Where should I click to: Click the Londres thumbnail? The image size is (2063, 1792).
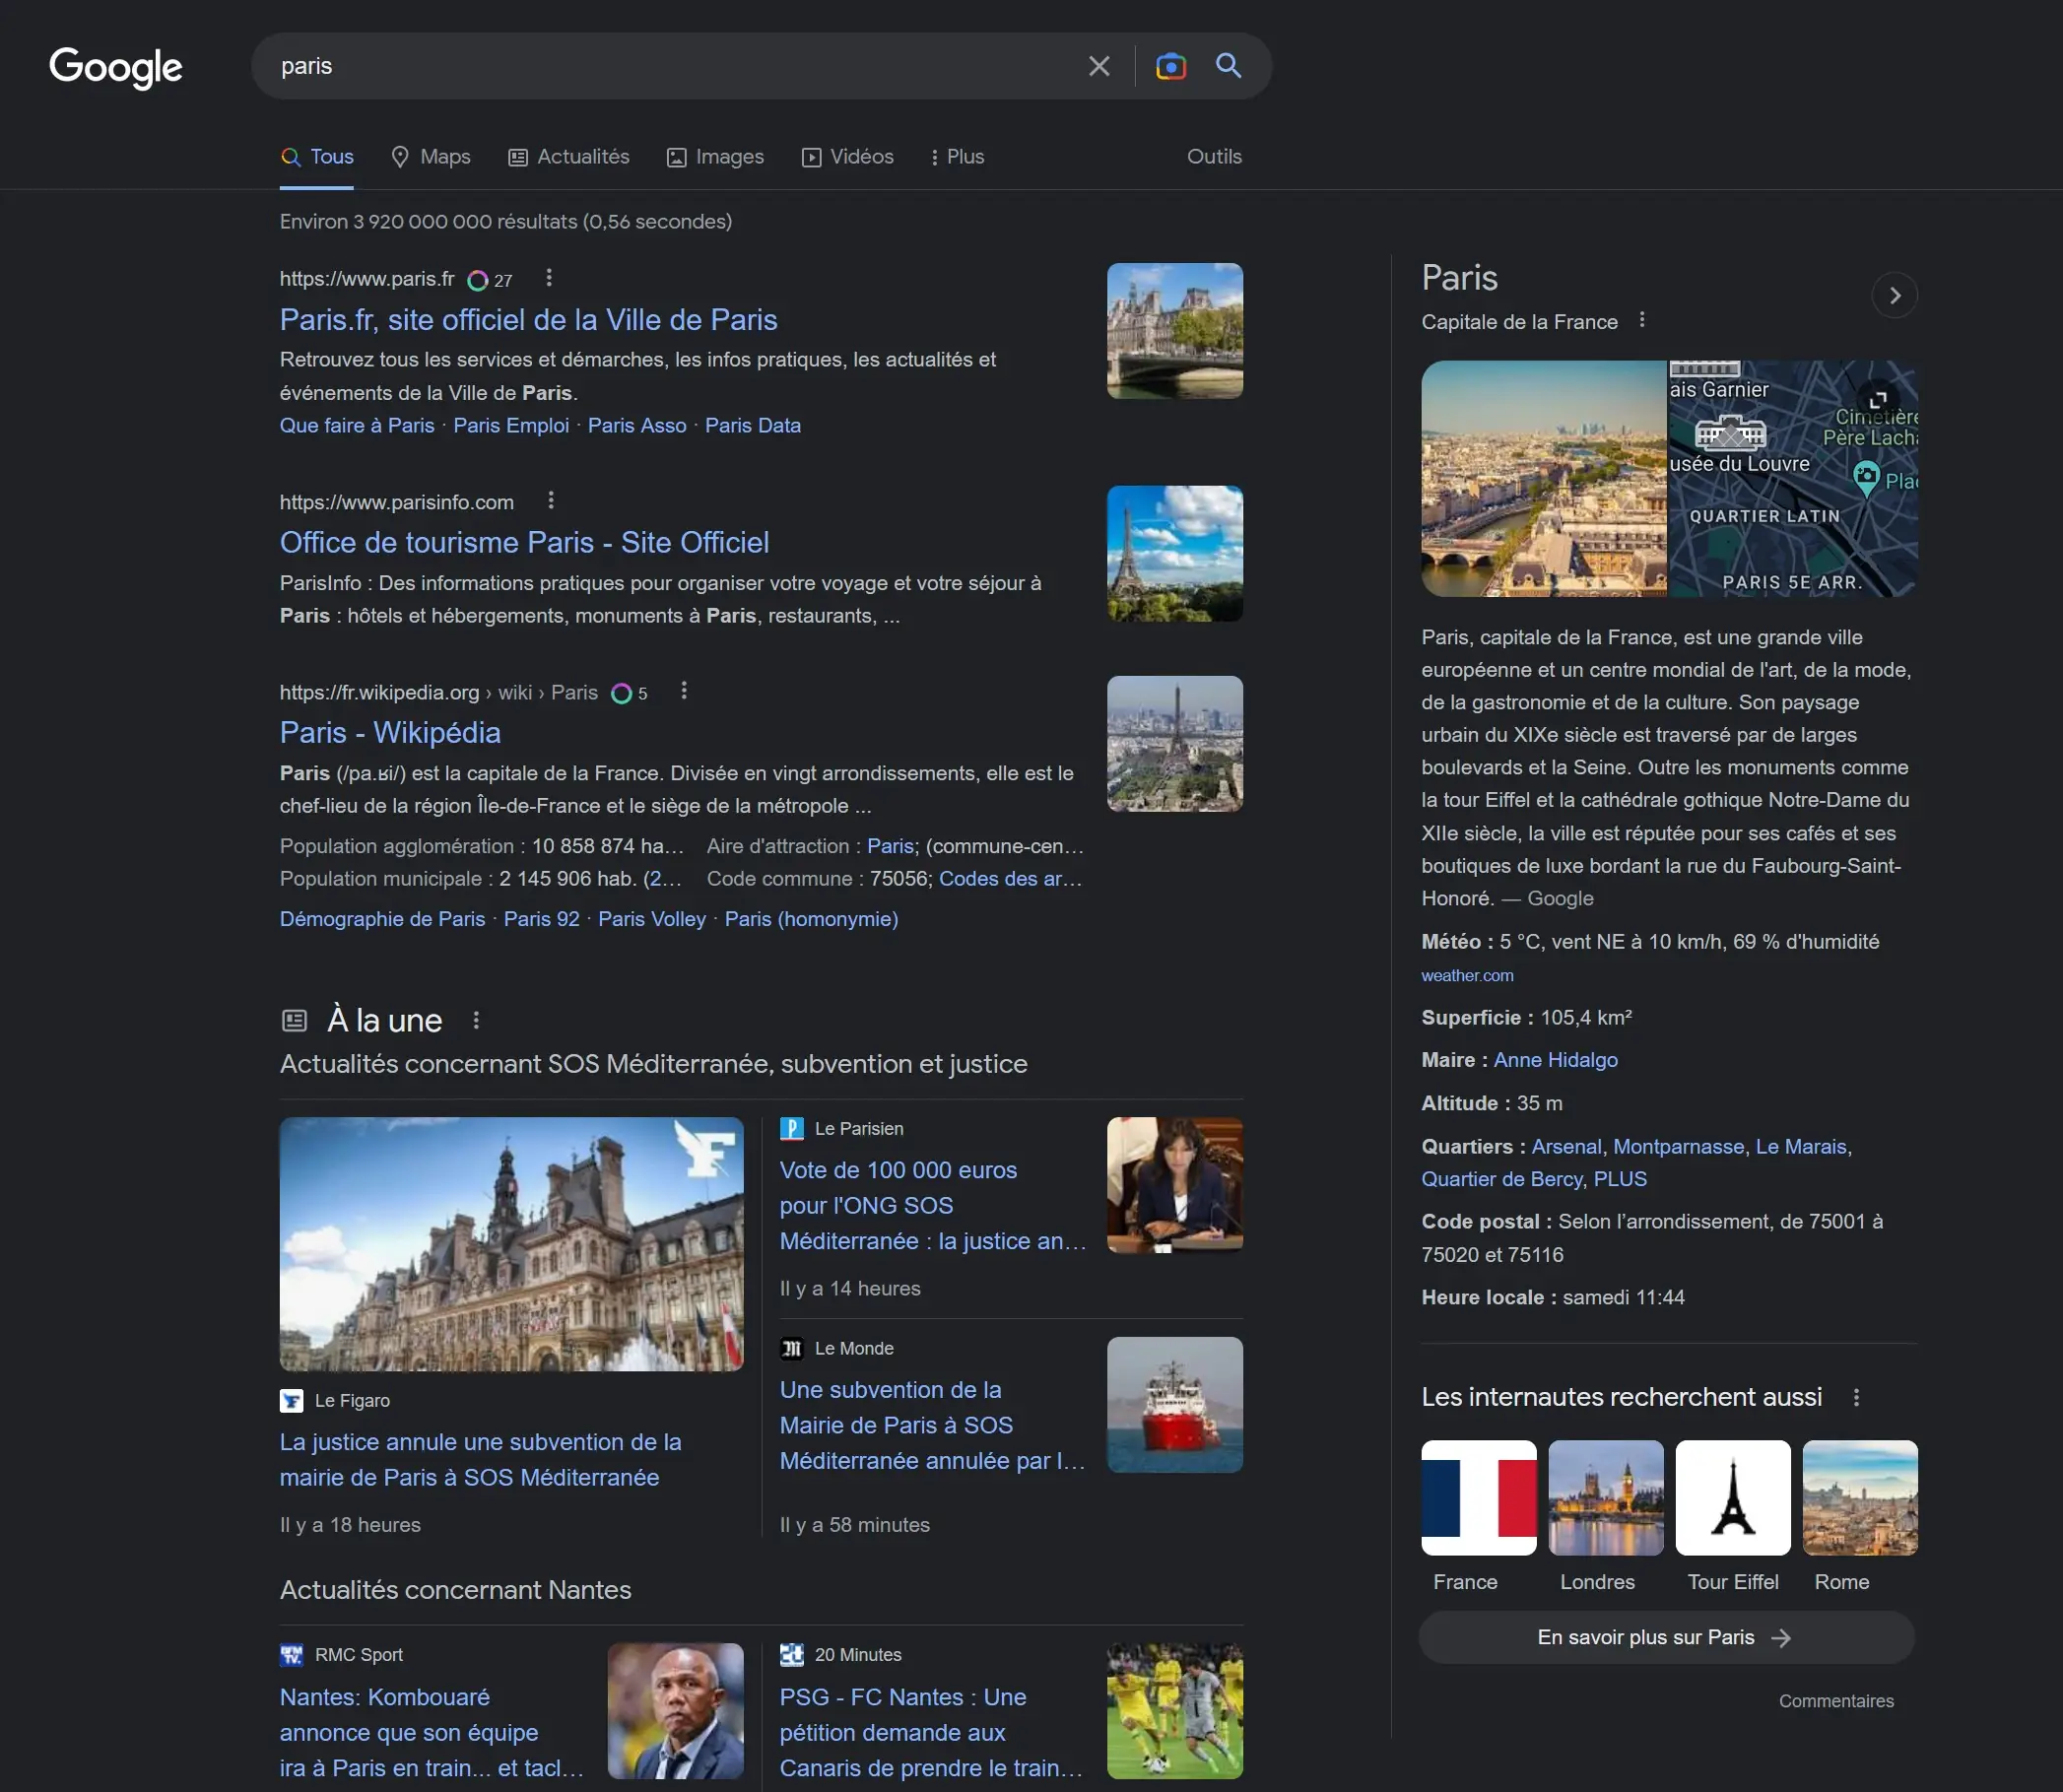tap(1606, 1497)
